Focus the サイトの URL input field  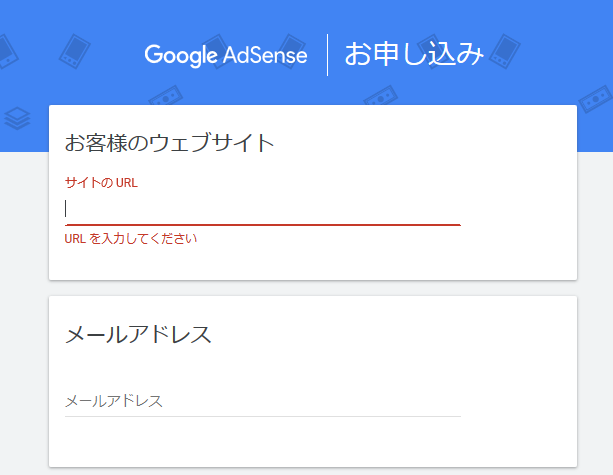262,208
